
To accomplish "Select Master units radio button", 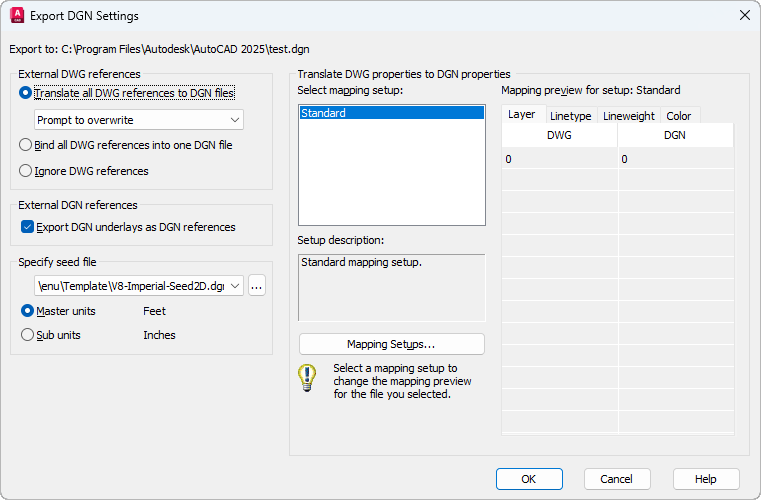I will pos(27,311).
